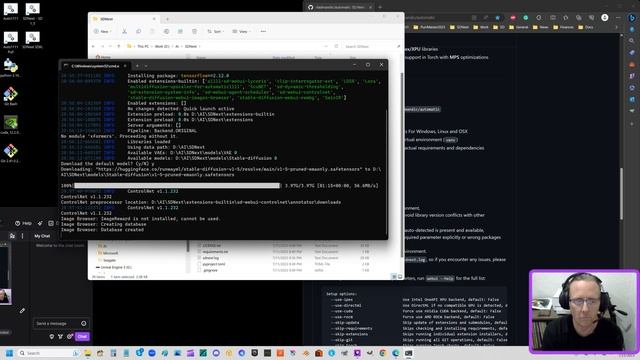Viewport: 640px width, 360px height.
Task: Open the SDNext - SD 1.5 desktop shortcut
Action: coord(32,13)
